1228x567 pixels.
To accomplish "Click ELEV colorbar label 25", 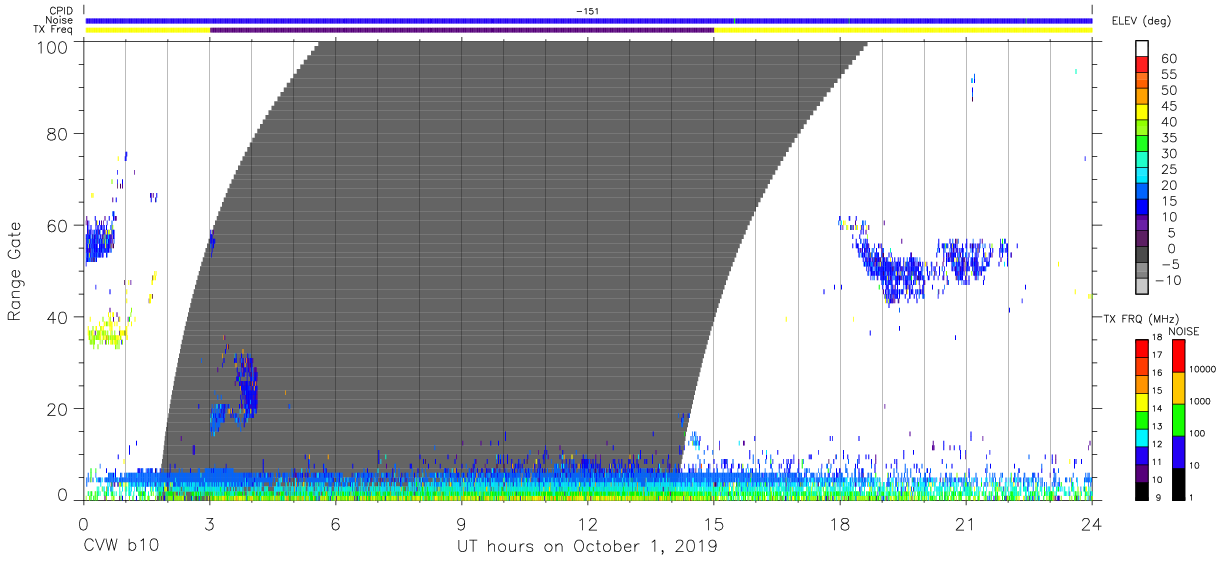I will click(1168, 170).
